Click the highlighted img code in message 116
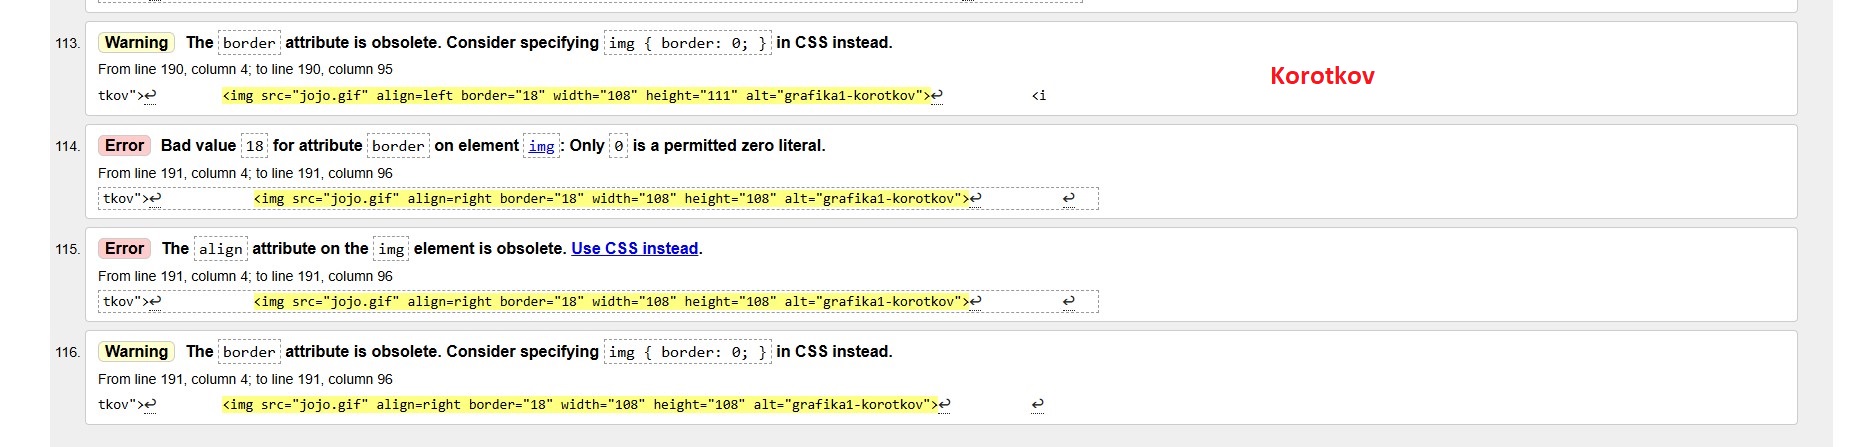Viewport: 1863px width, 447px height. 580,405
